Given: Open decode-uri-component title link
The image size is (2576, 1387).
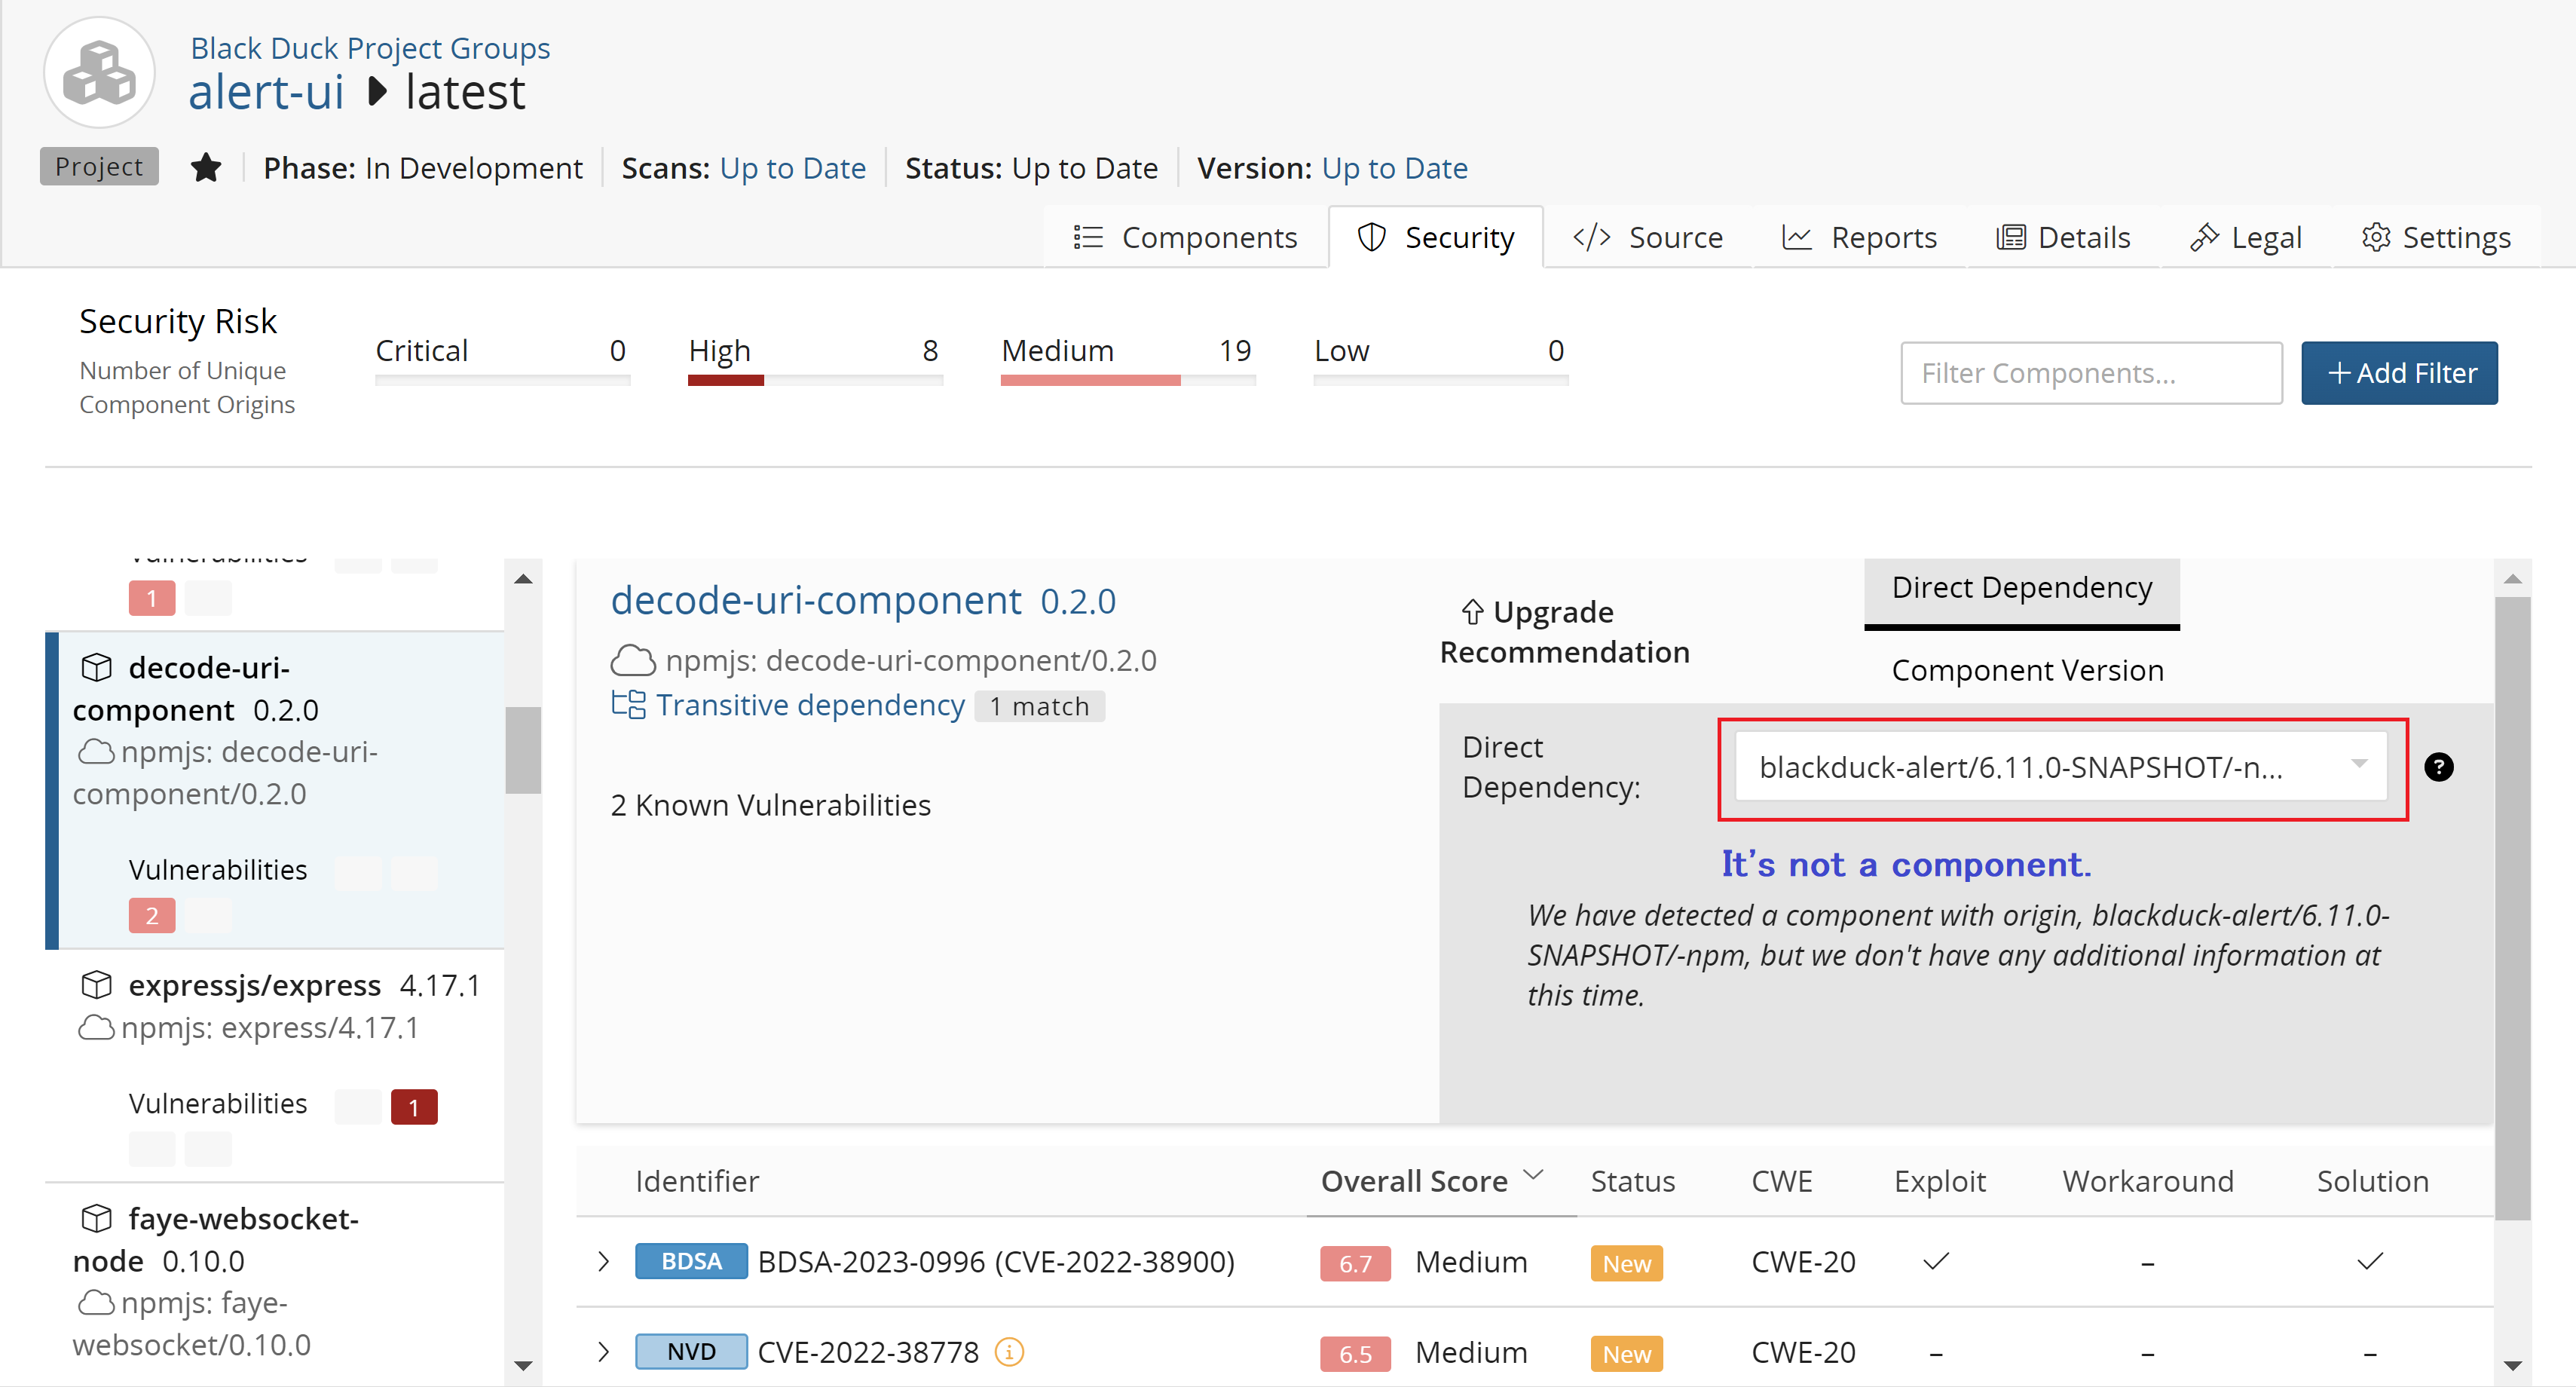Looking at the screenshot, I should pyautogui.click(x=816, y=600).
